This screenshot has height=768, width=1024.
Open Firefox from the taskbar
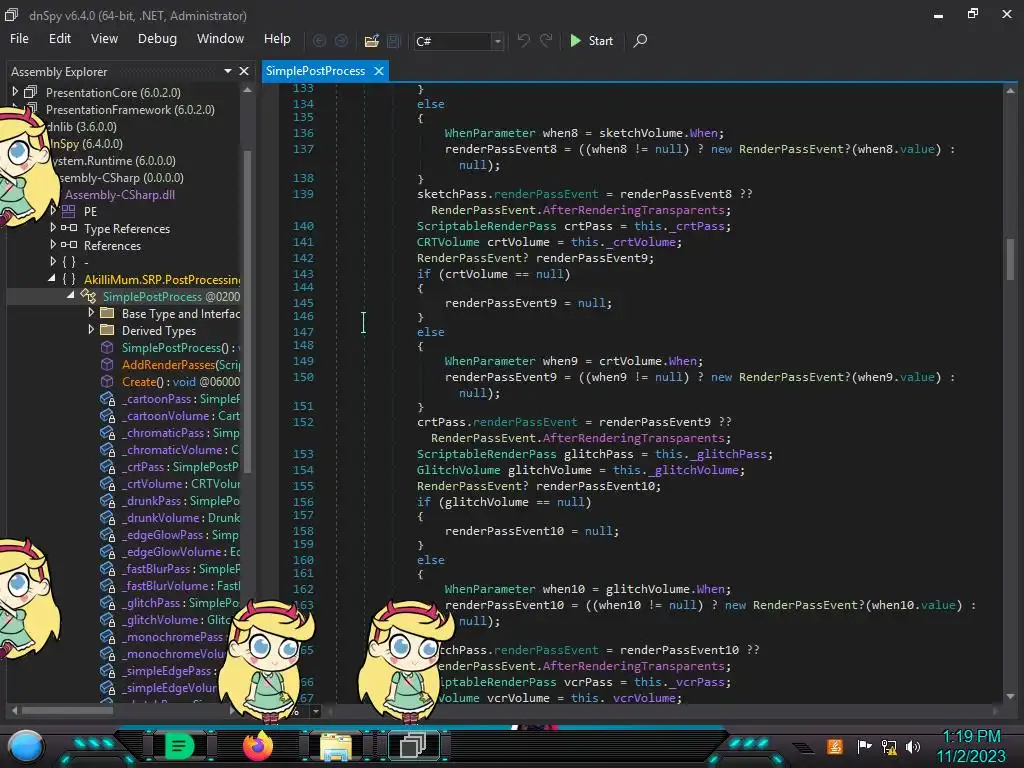click(x=257, y=746)
